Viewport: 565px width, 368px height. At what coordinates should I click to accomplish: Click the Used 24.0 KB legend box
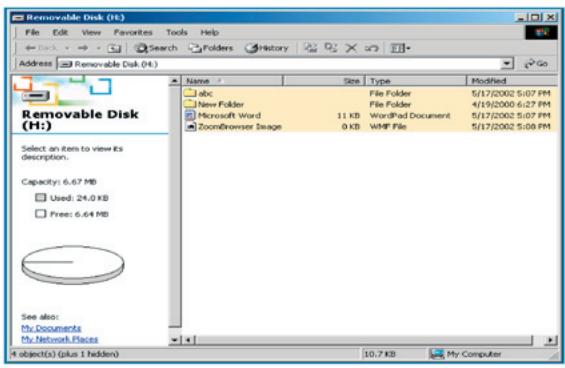(40, 198)
